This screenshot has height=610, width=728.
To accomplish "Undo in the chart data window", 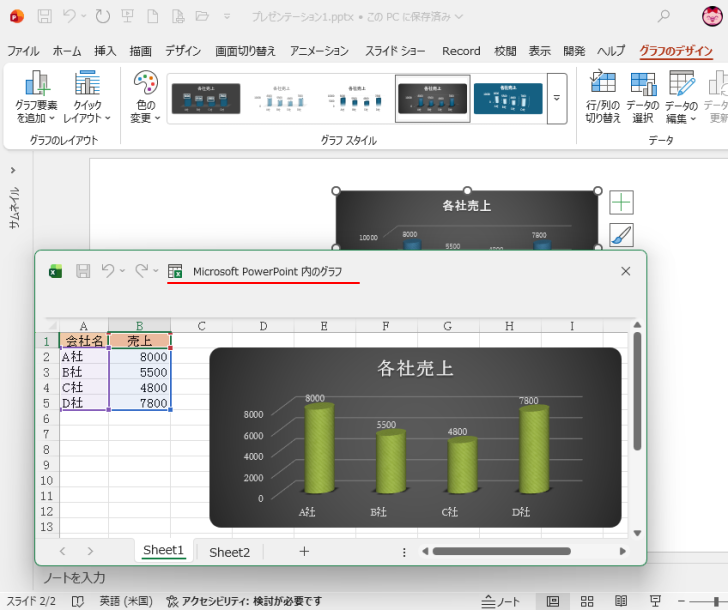I will [108, 271].
